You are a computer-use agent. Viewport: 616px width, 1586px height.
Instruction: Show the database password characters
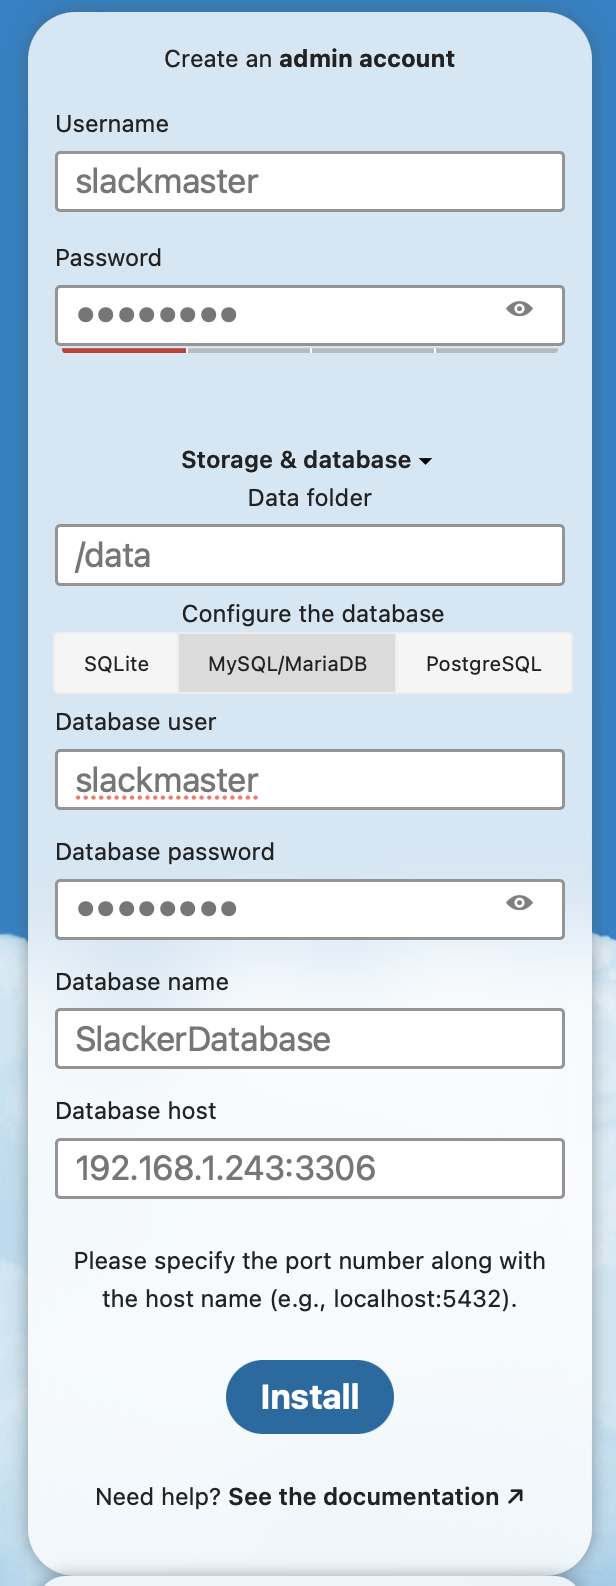click(519, 903)
